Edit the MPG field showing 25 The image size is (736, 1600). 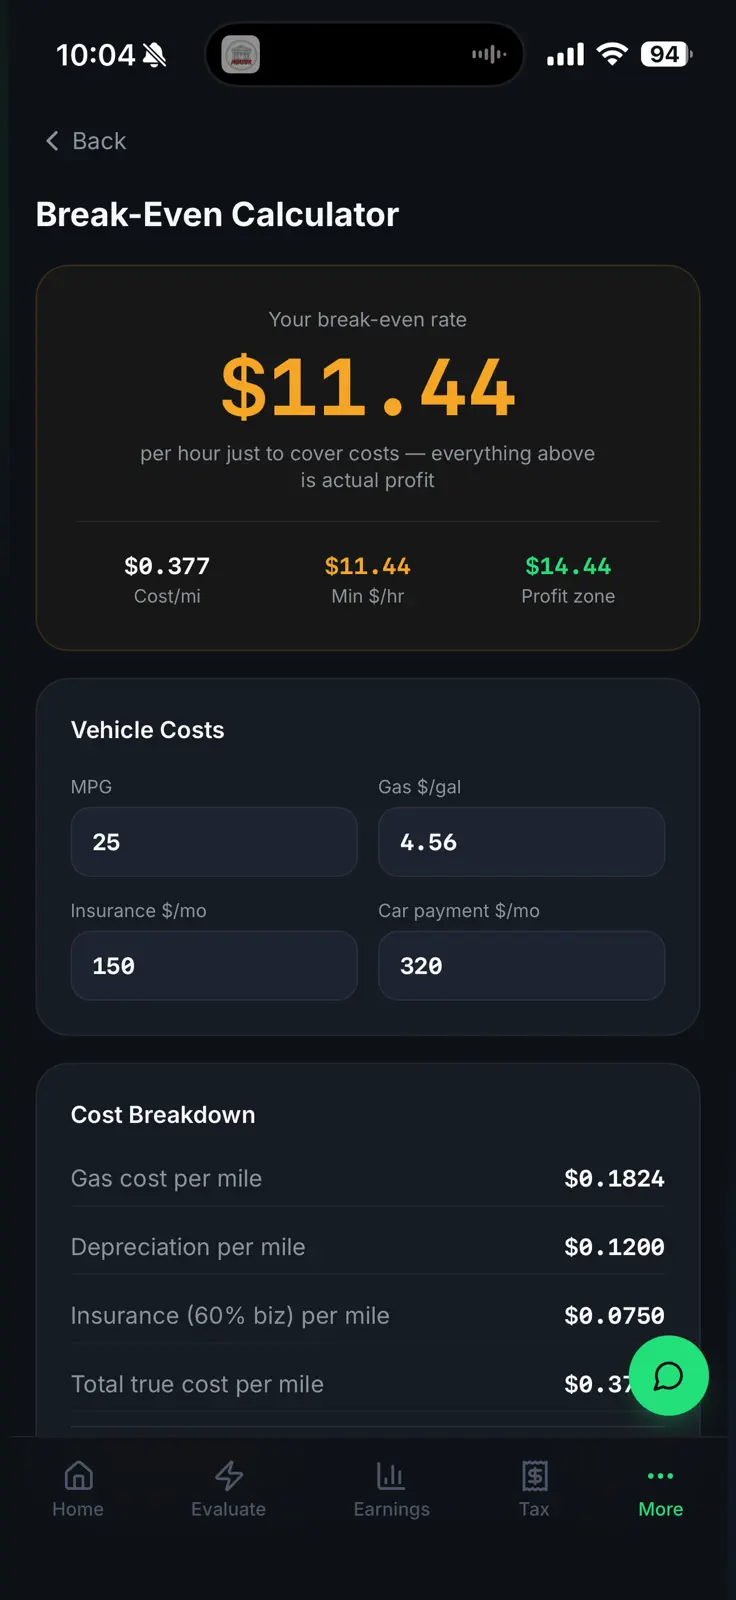(x=214, y=842)
